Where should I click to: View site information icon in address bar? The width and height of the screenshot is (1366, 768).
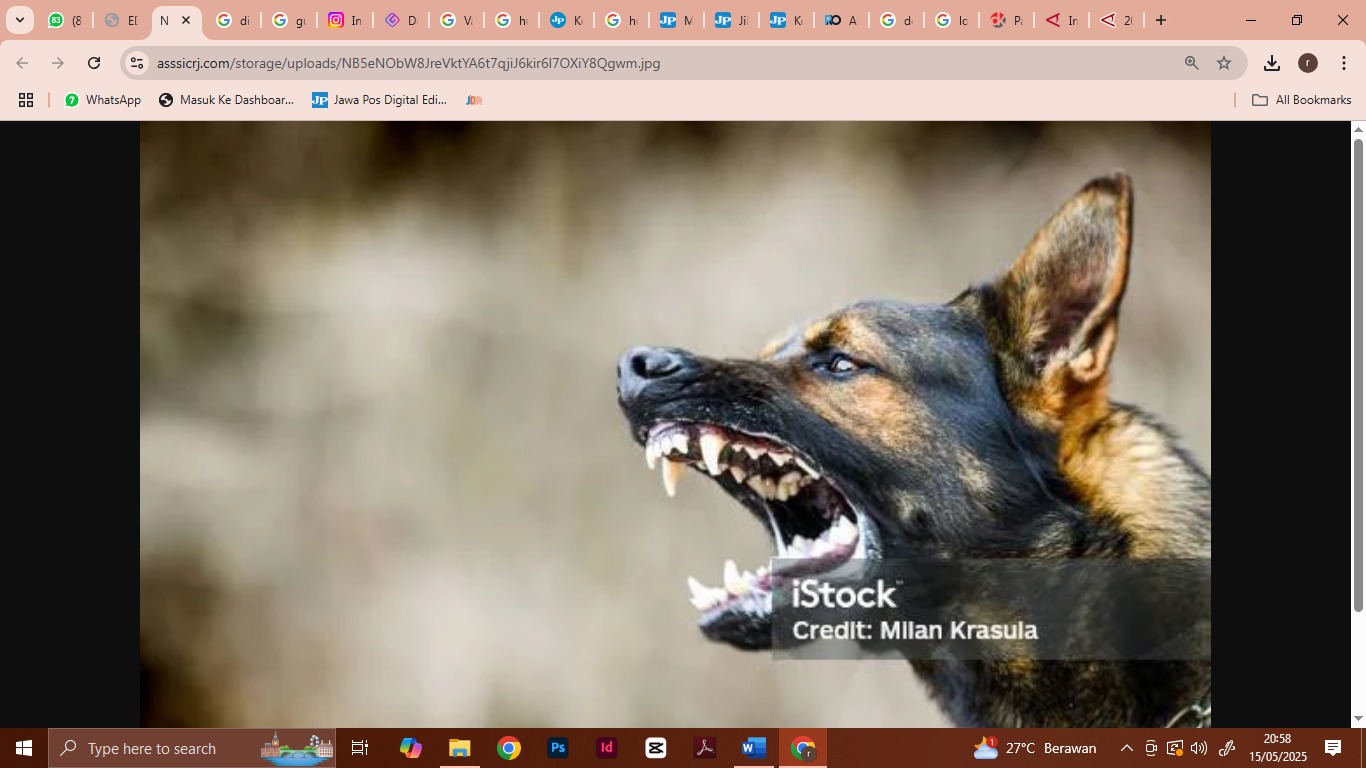[137, 63]
